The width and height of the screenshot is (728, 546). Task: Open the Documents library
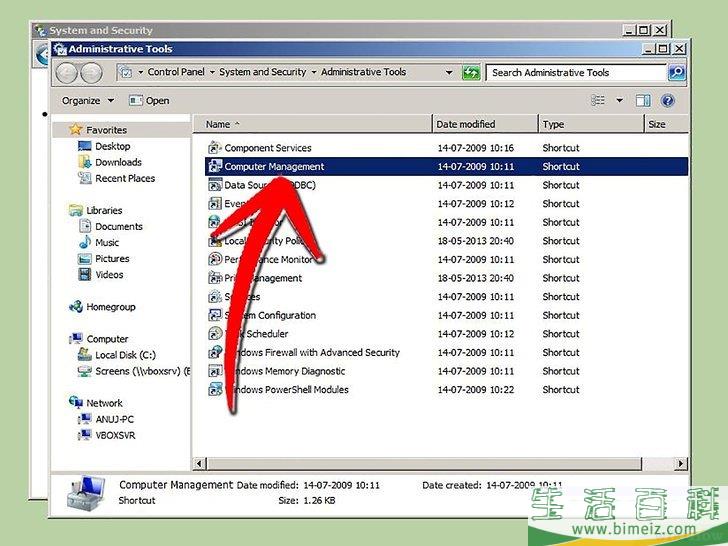[110, 227]
